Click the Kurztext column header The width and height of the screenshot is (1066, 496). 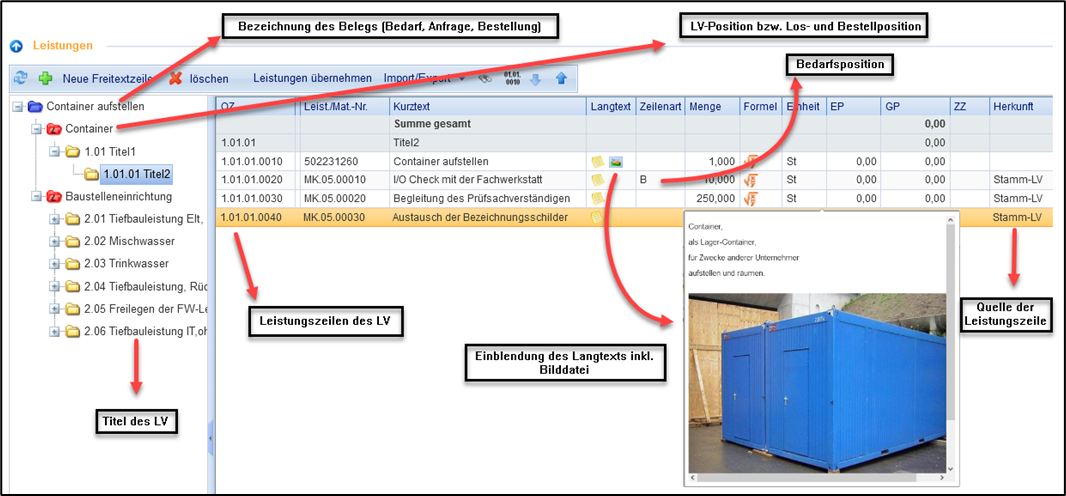click(487, 105)
